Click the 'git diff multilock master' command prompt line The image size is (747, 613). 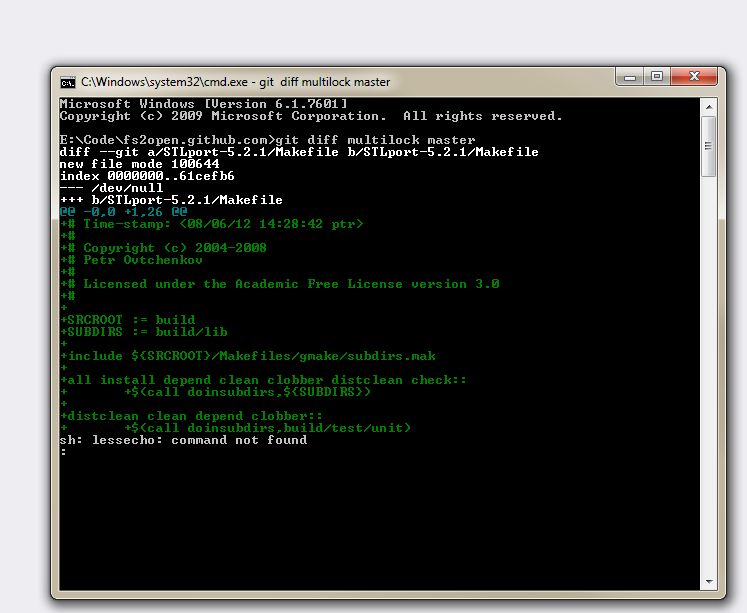(267, 140)
